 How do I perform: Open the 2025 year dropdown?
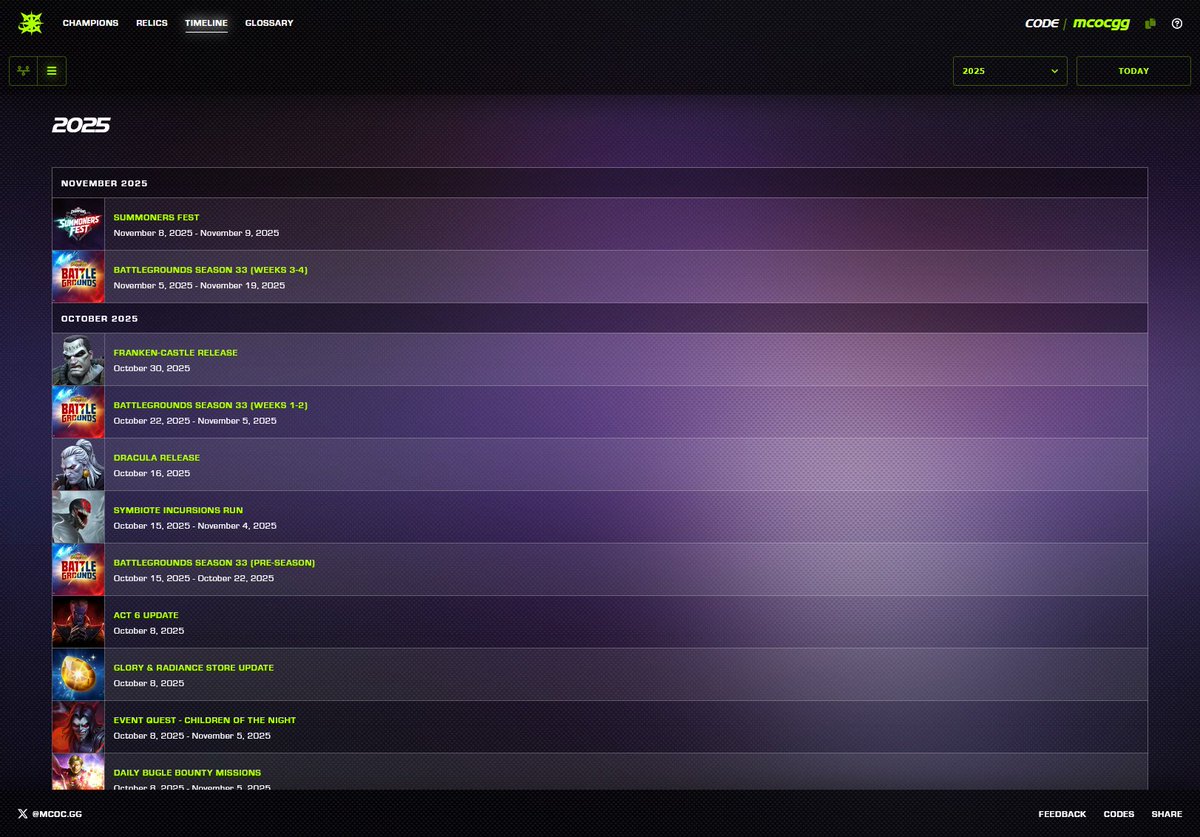1010,71
